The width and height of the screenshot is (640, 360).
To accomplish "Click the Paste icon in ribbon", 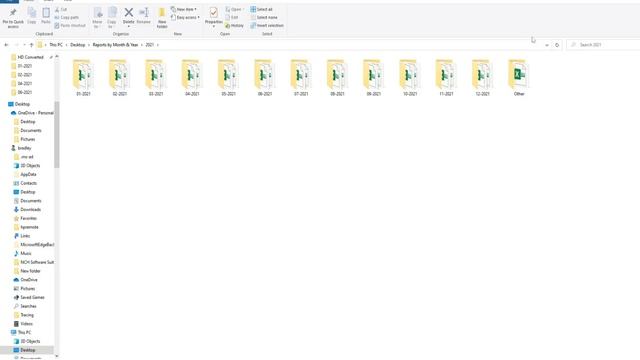I will (x=46, y=13).
